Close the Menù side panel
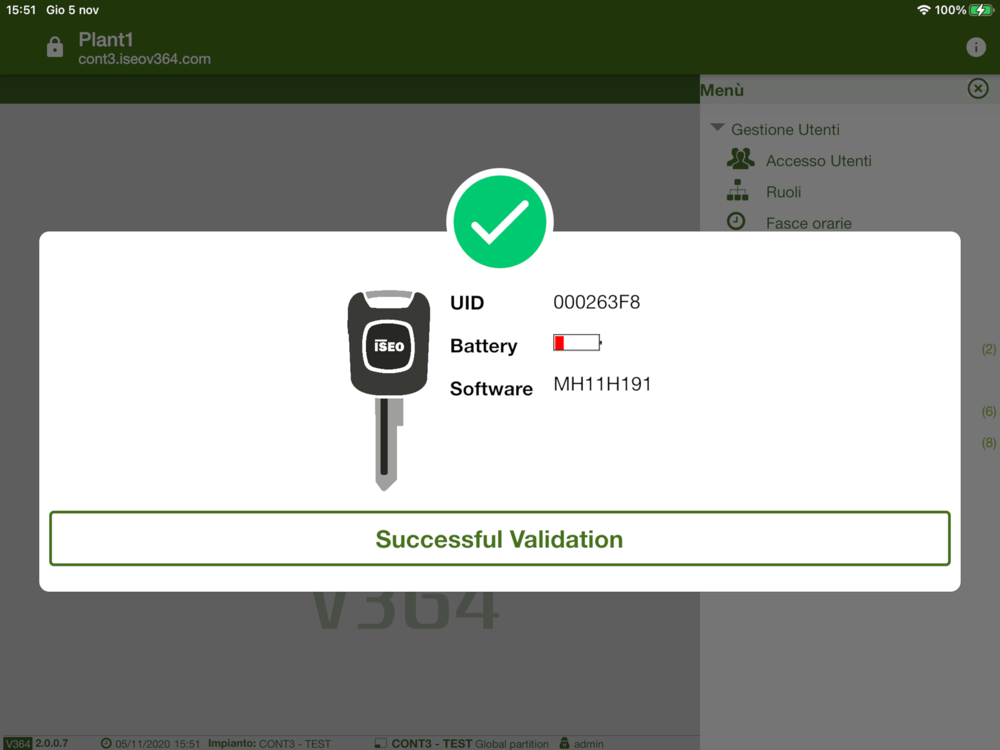 tap(977, 89)
